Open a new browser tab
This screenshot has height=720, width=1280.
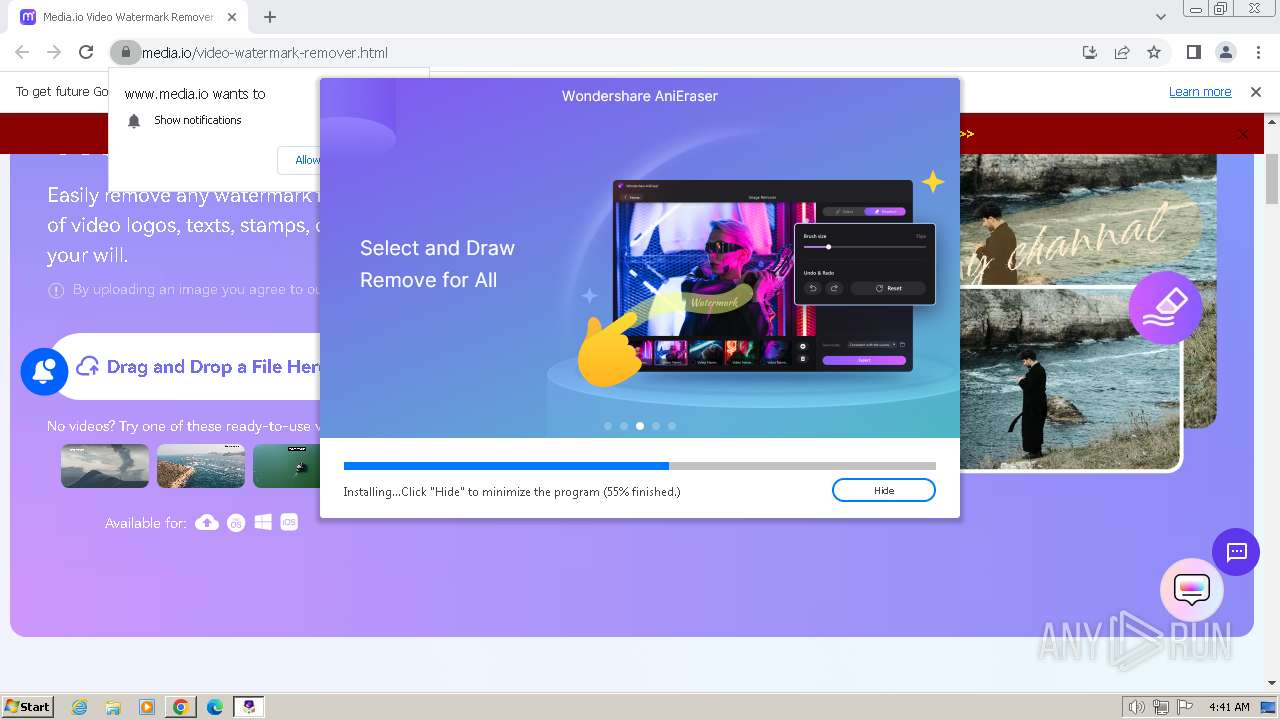270,17
